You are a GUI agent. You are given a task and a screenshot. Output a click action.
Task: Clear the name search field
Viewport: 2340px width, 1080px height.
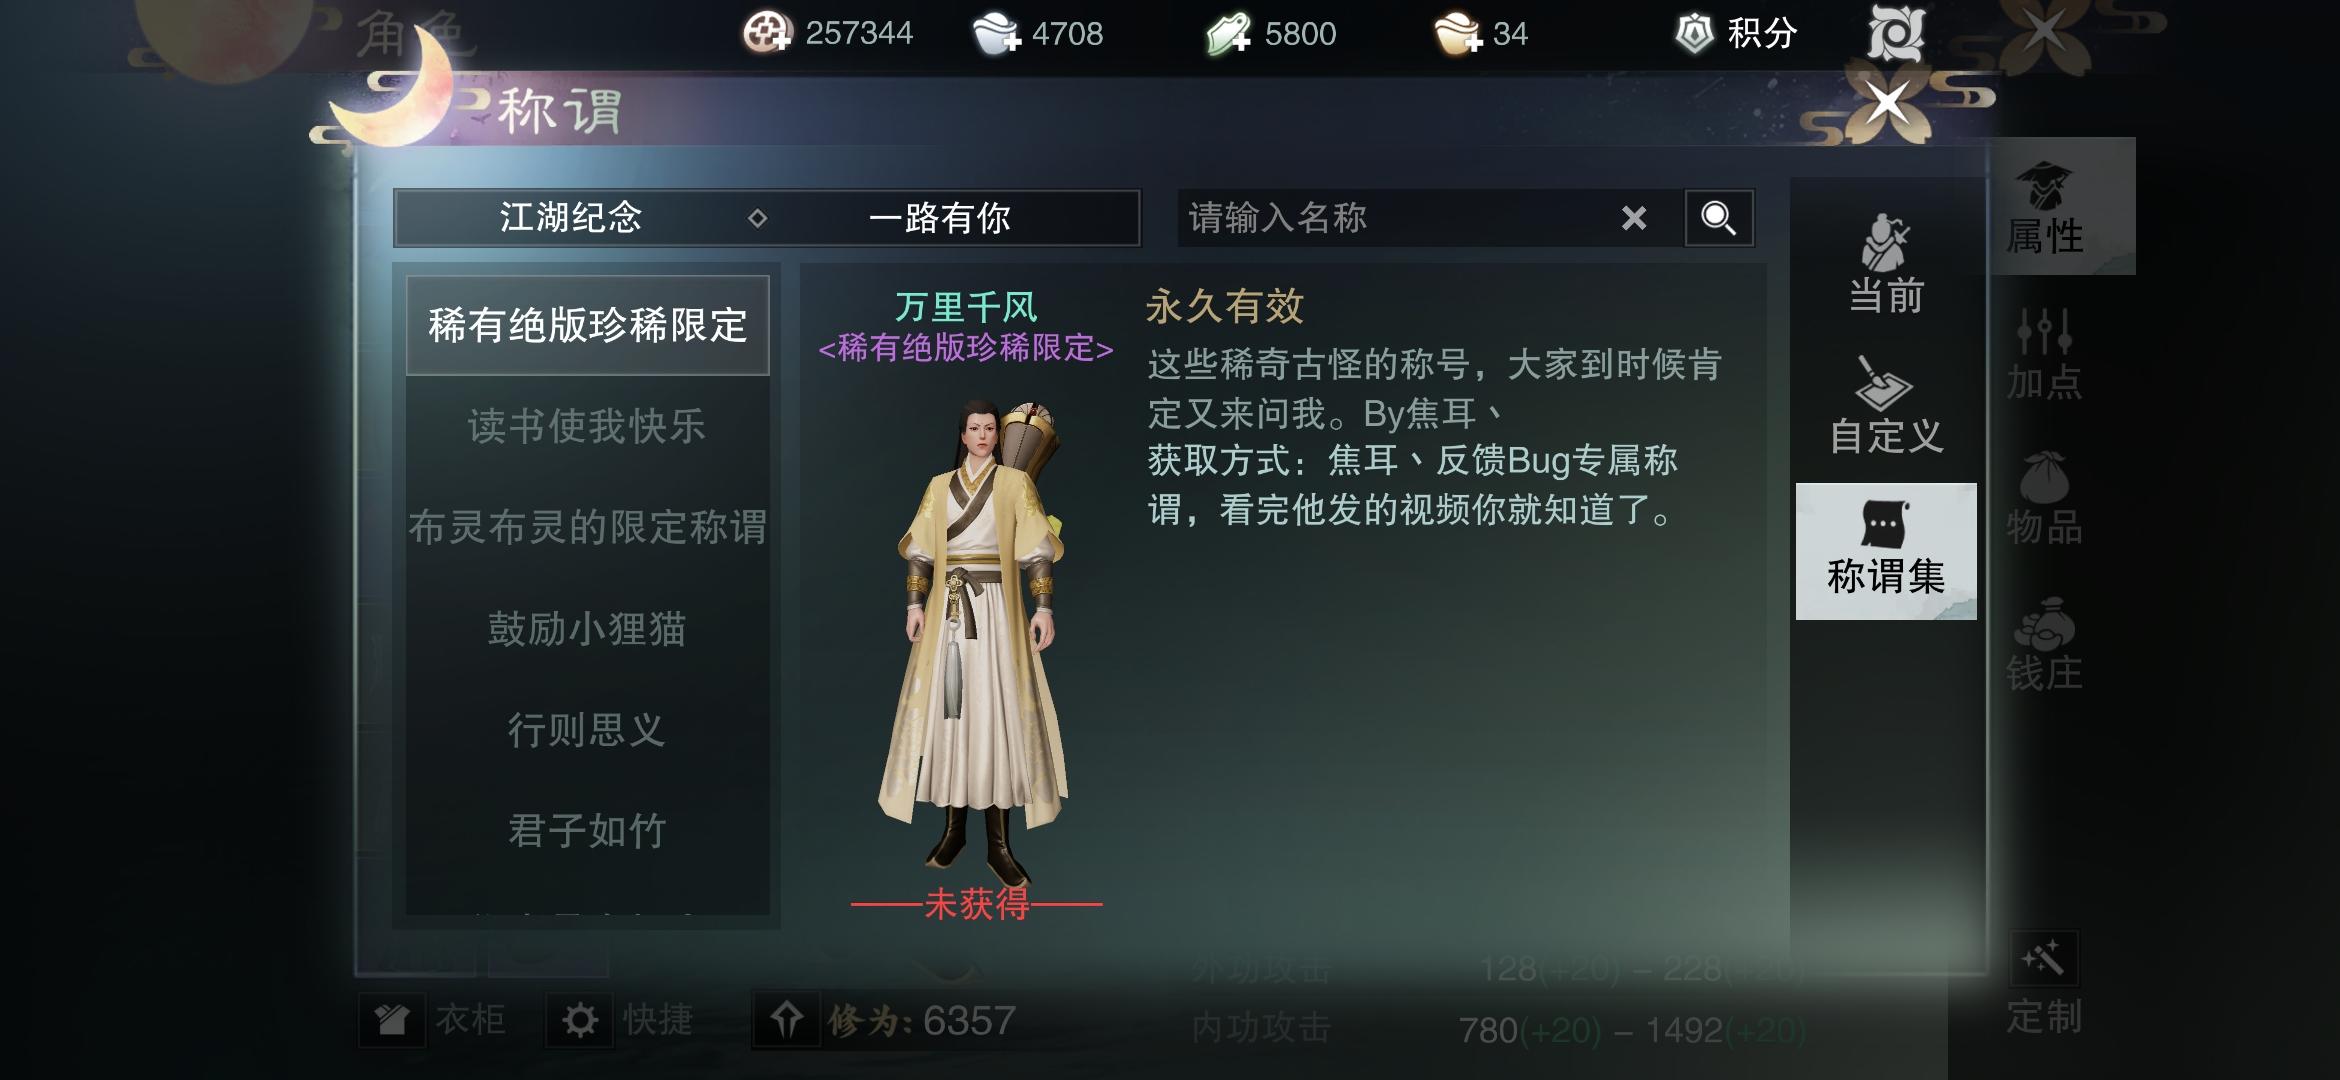point(1633,218)
